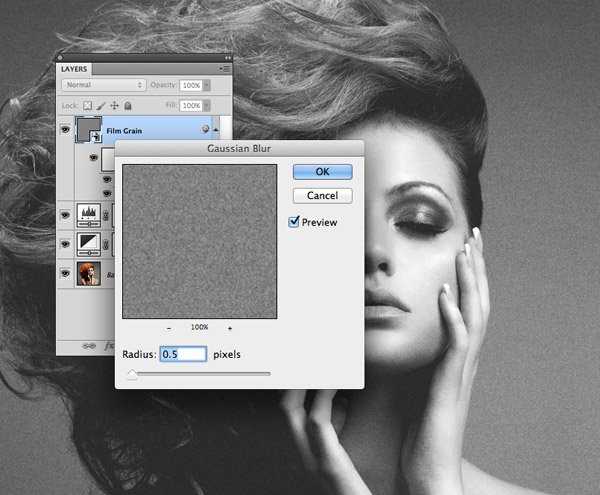600x495 pixels.
Task: Zoom in preview with plus button
Action: tap(230, 328)
